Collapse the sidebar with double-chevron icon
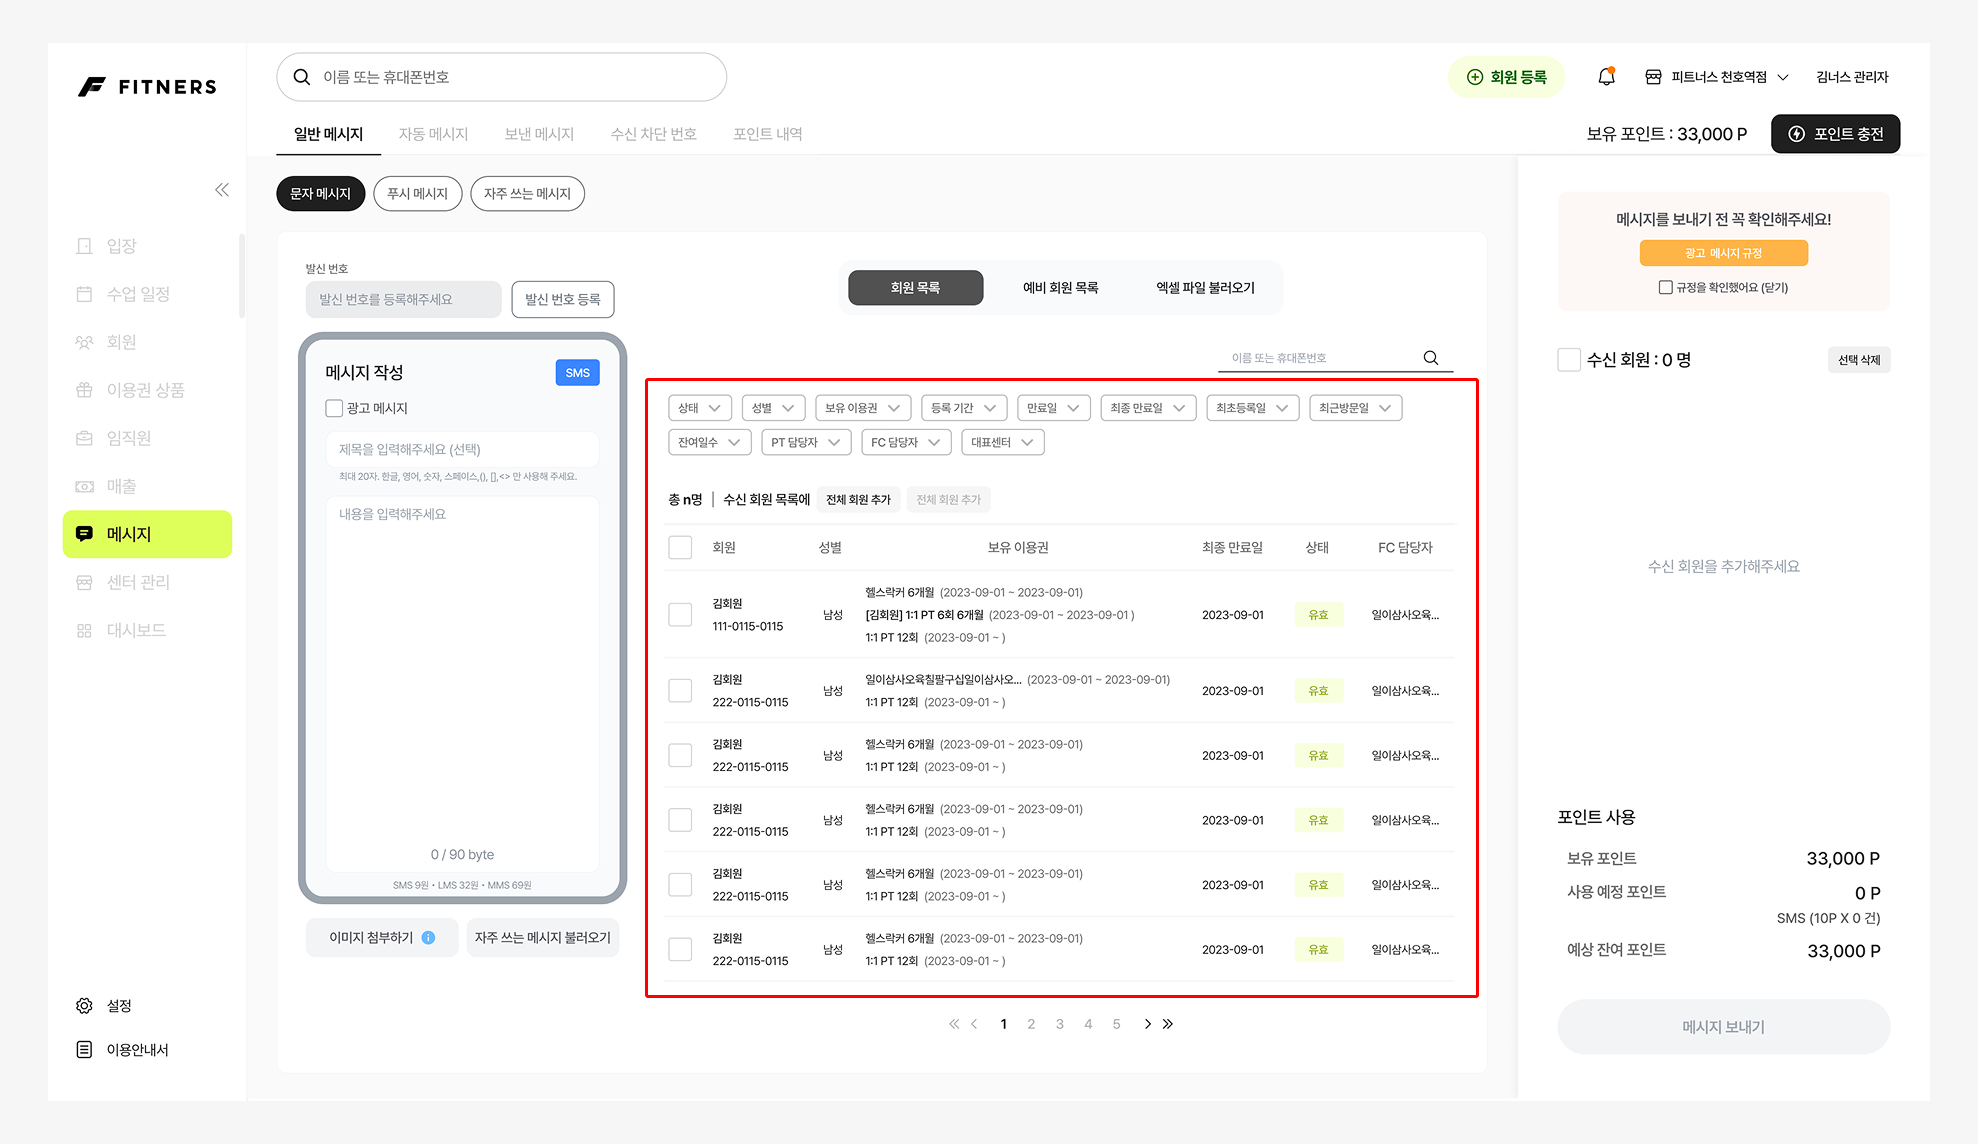The image size is (1978, 1144). point(222,190)
